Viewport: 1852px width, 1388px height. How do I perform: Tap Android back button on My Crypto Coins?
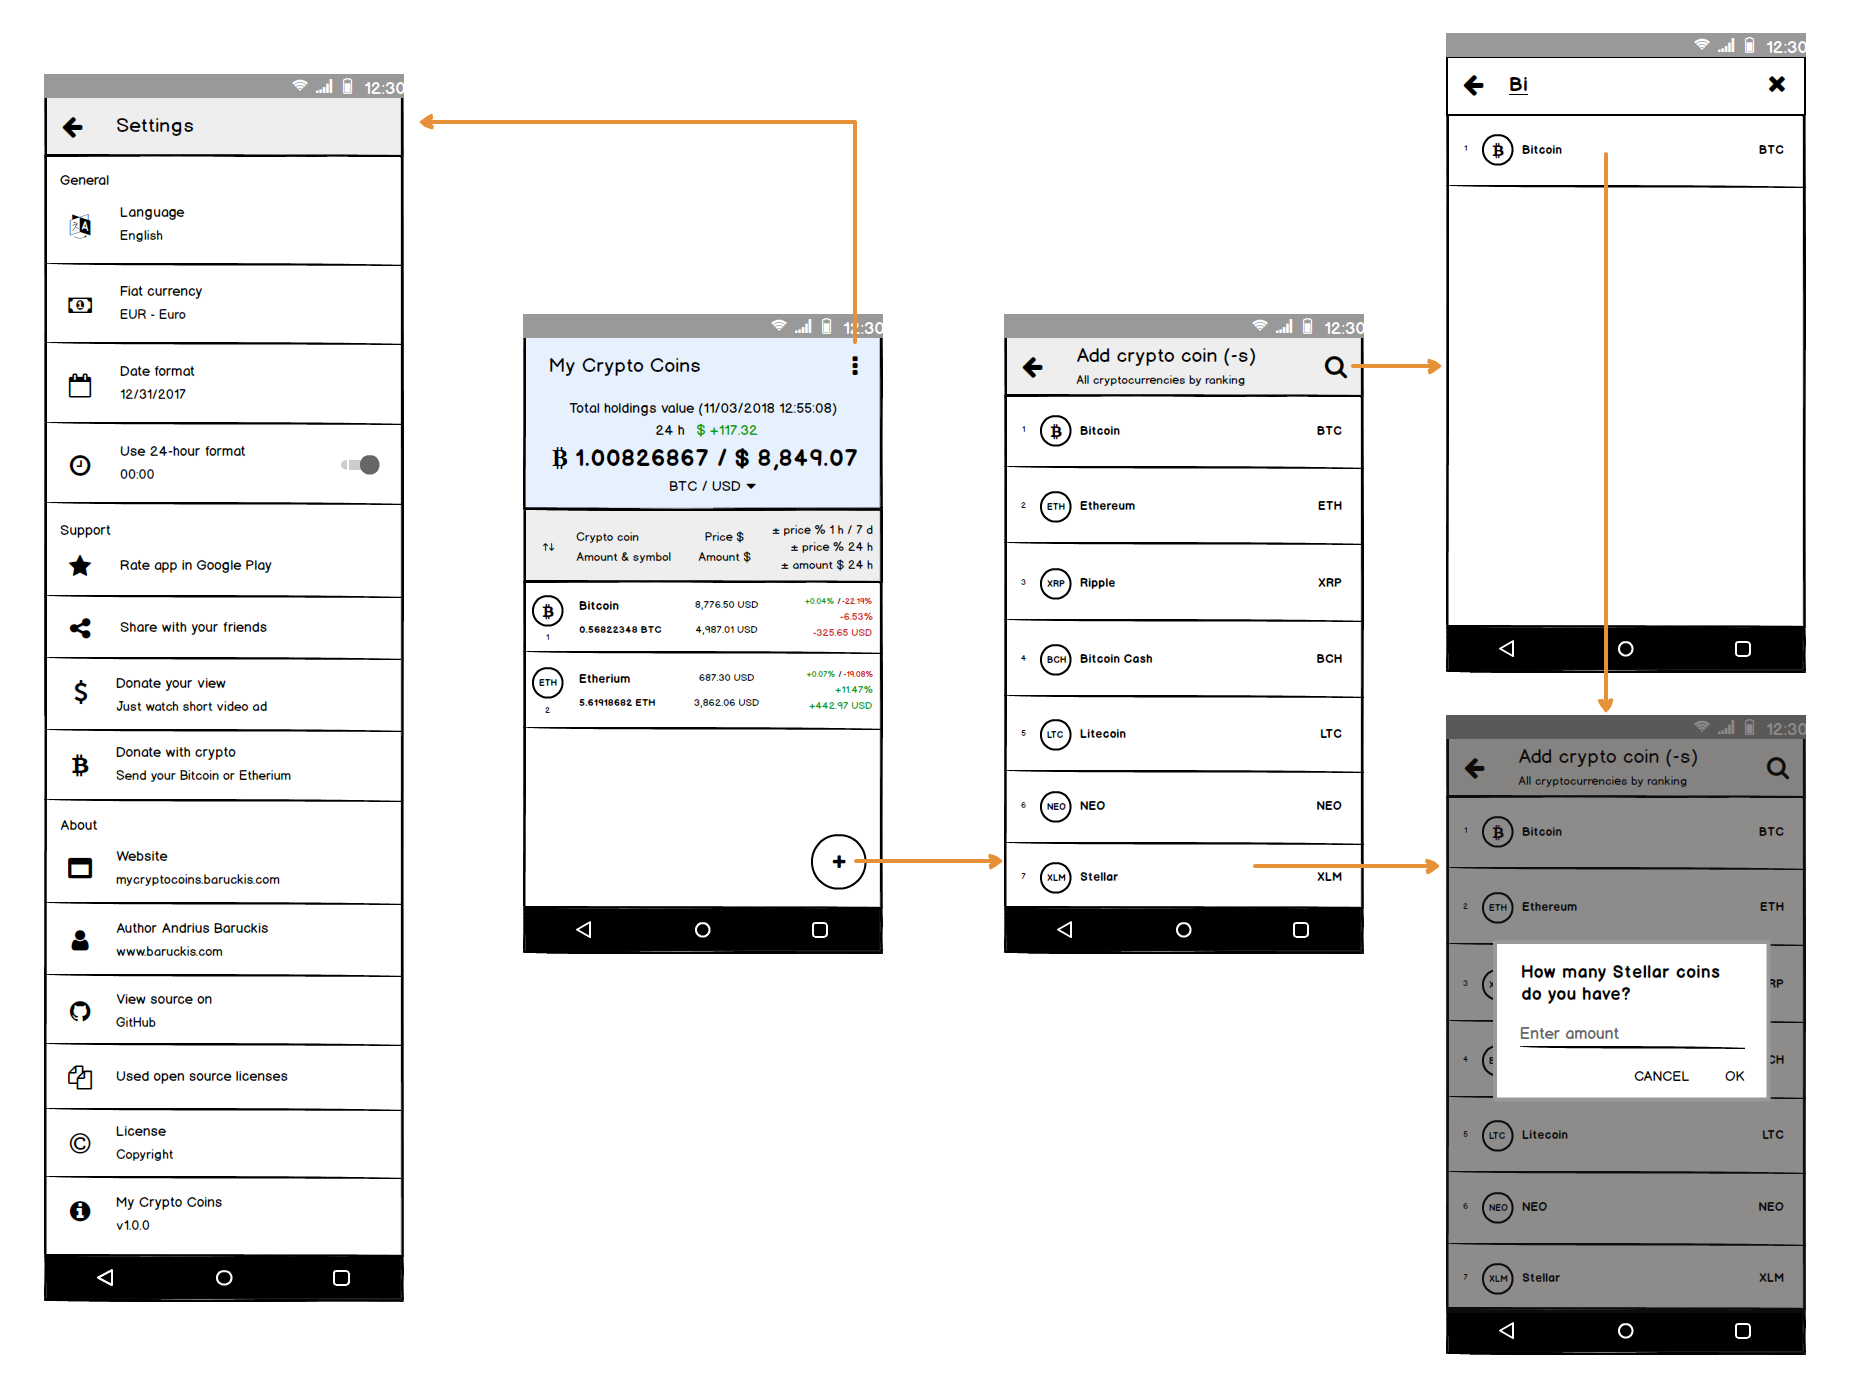584,930
